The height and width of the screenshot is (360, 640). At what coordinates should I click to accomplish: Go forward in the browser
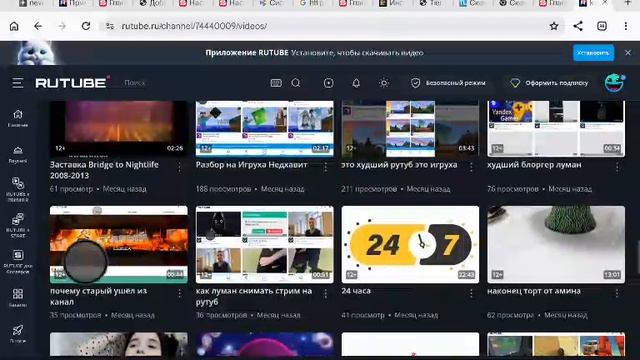click(x=62, y=26)
